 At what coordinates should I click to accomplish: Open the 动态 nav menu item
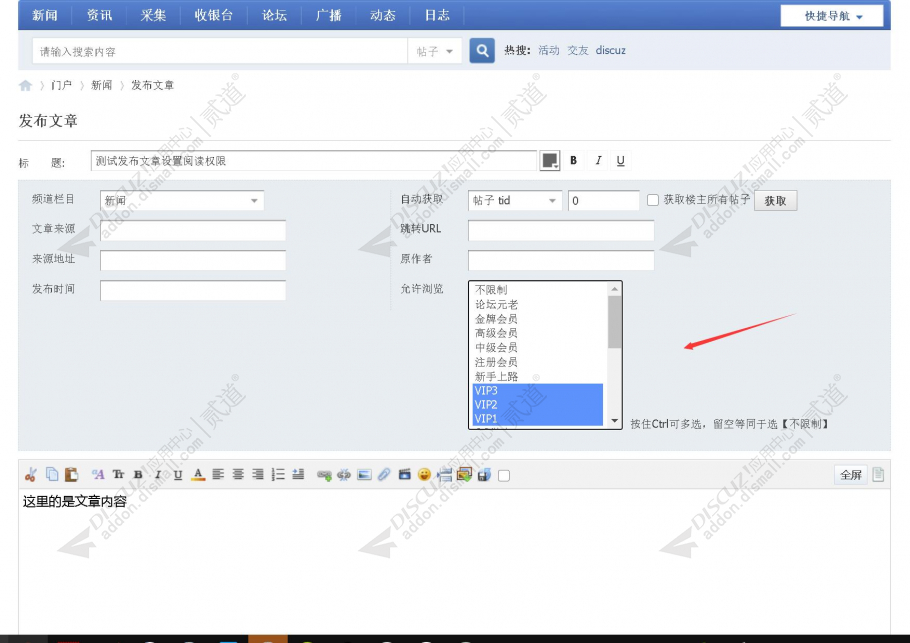coord(382,15)
